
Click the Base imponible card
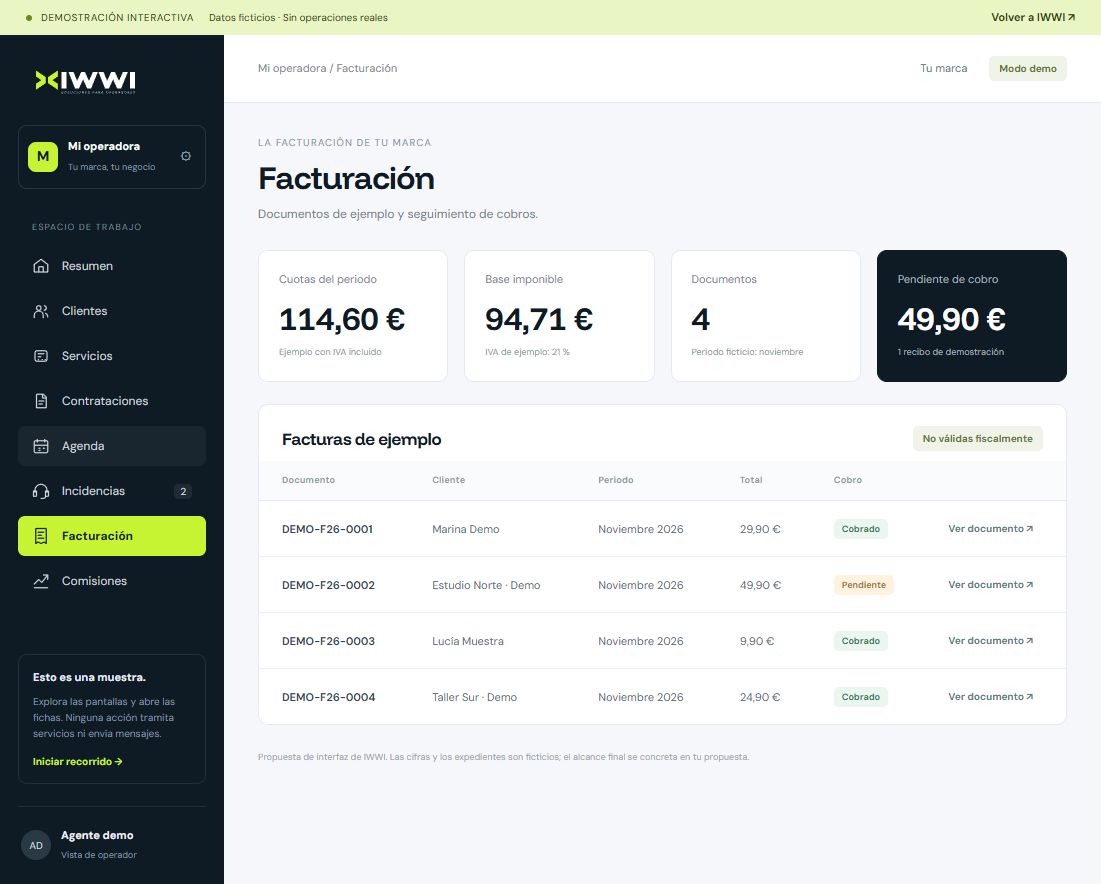(559, 316)
